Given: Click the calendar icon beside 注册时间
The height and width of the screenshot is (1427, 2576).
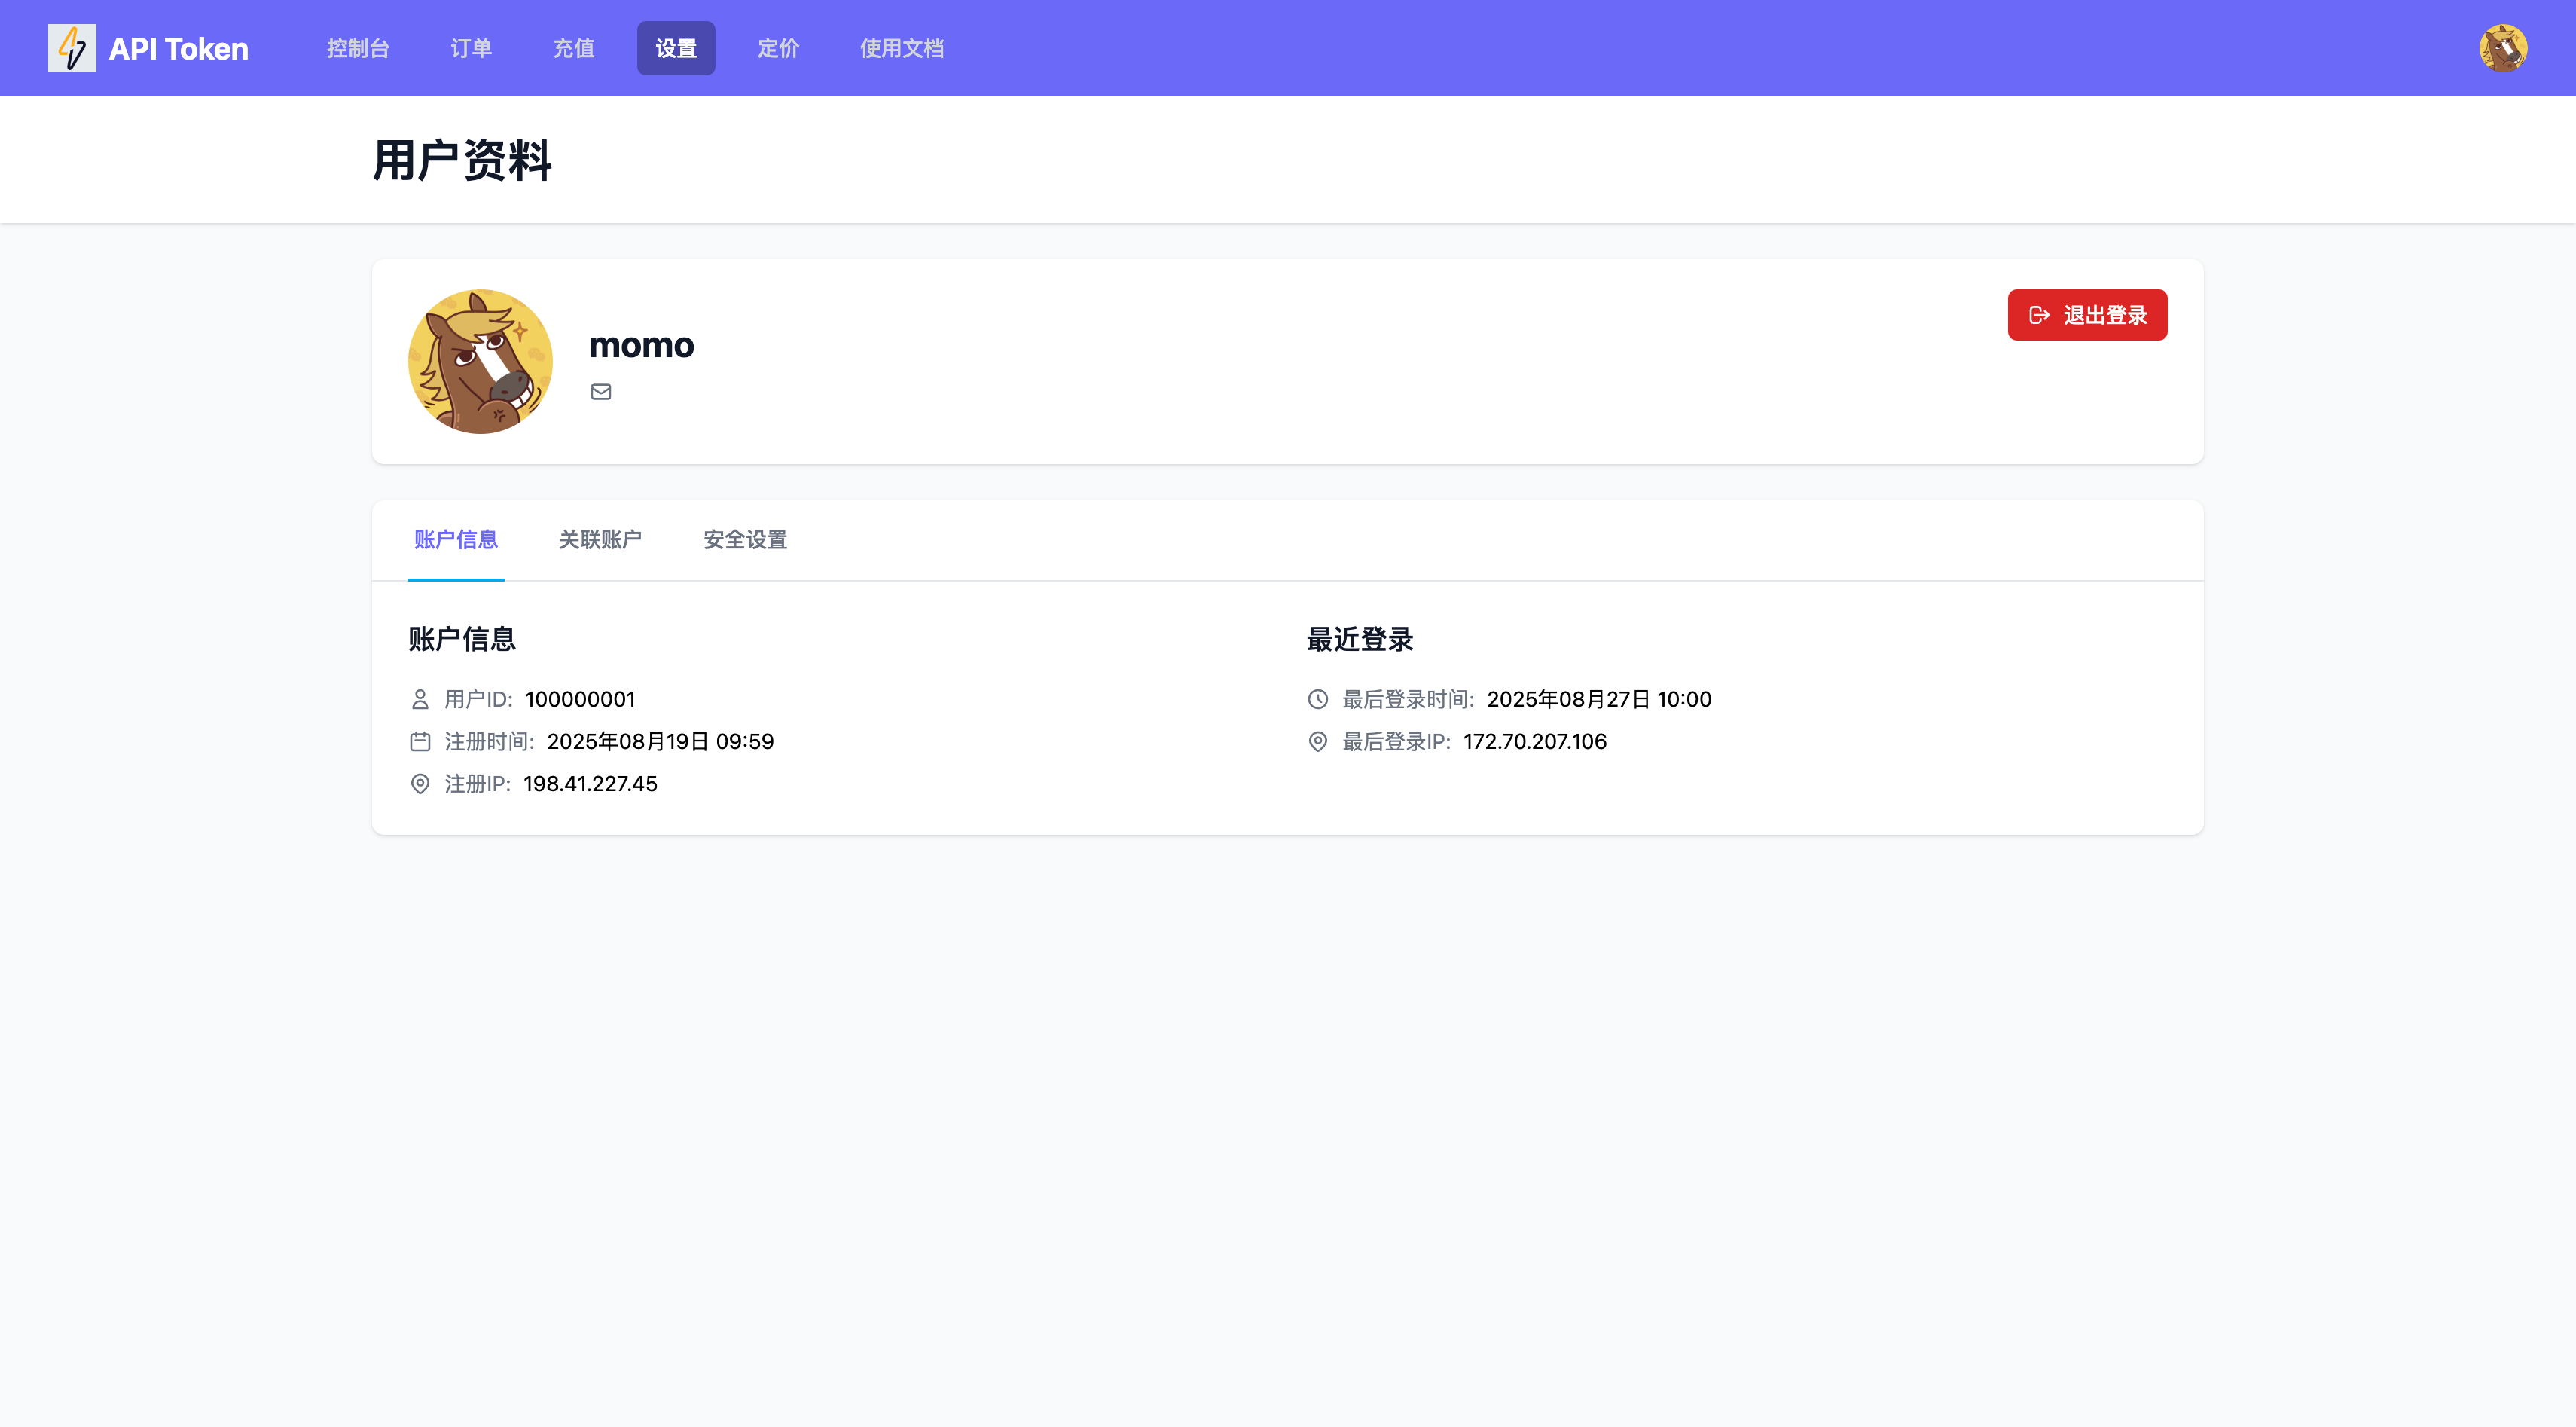Looking at the screenshot, I should click(420, 741).
